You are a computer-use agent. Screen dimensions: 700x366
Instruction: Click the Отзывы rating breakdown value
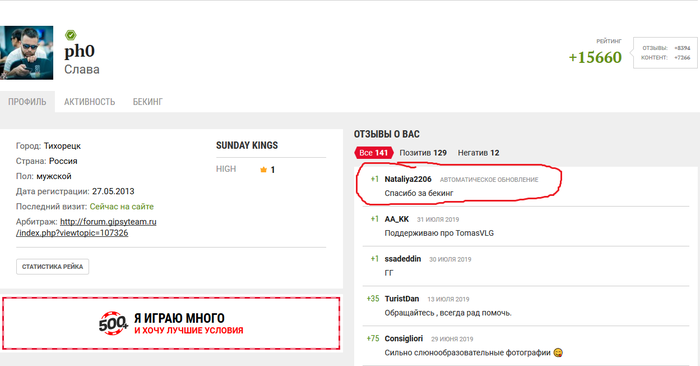[682, 48]
